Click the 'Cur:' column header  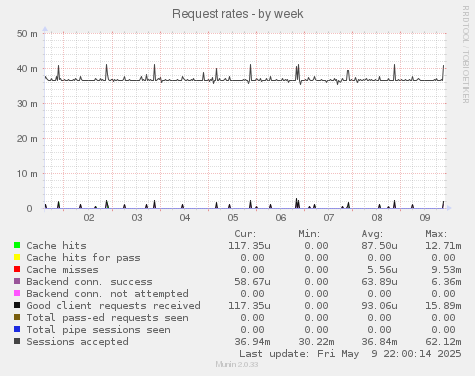(245, 234)
